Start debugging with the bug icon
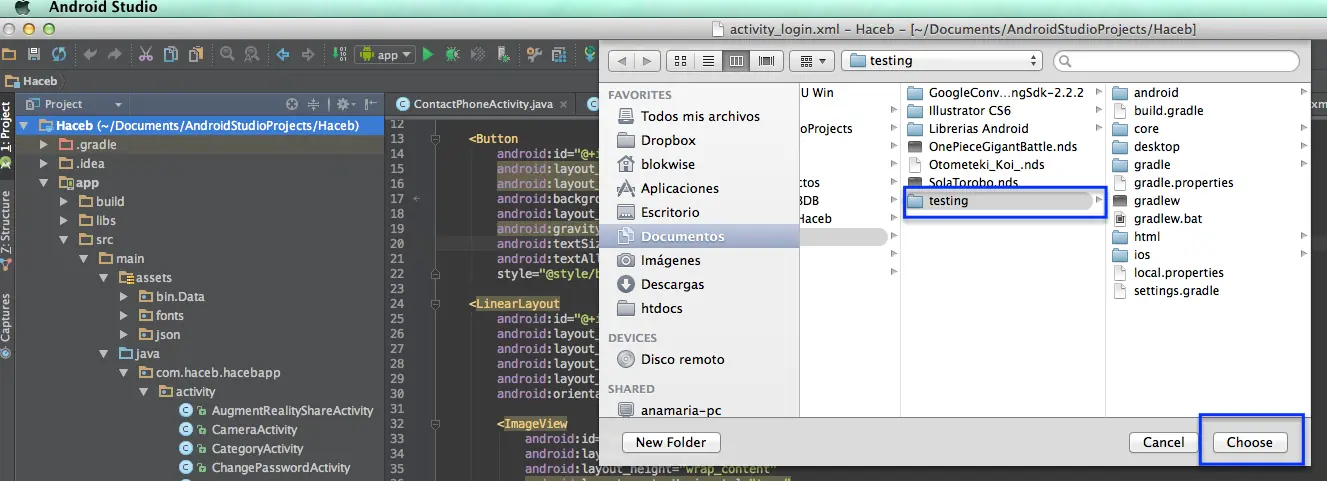The height and width of the screenshot is (481, 1327). pyautogui.click(x=453, y=54)
